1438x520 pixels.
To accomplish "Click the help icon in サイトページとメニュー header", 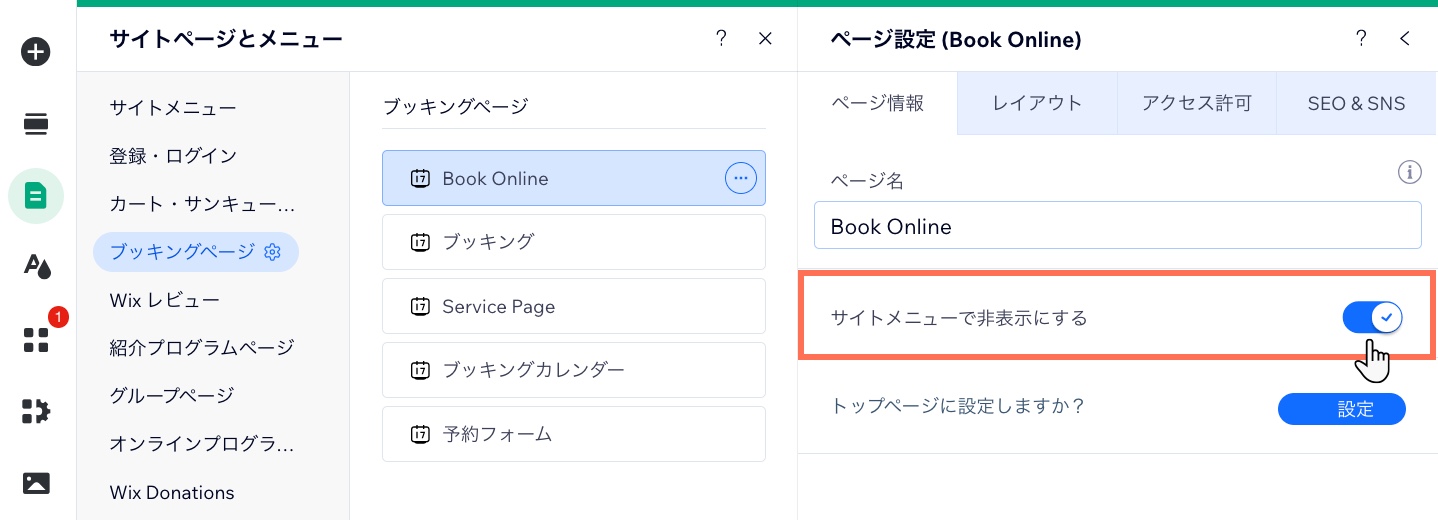I will 721,38.
